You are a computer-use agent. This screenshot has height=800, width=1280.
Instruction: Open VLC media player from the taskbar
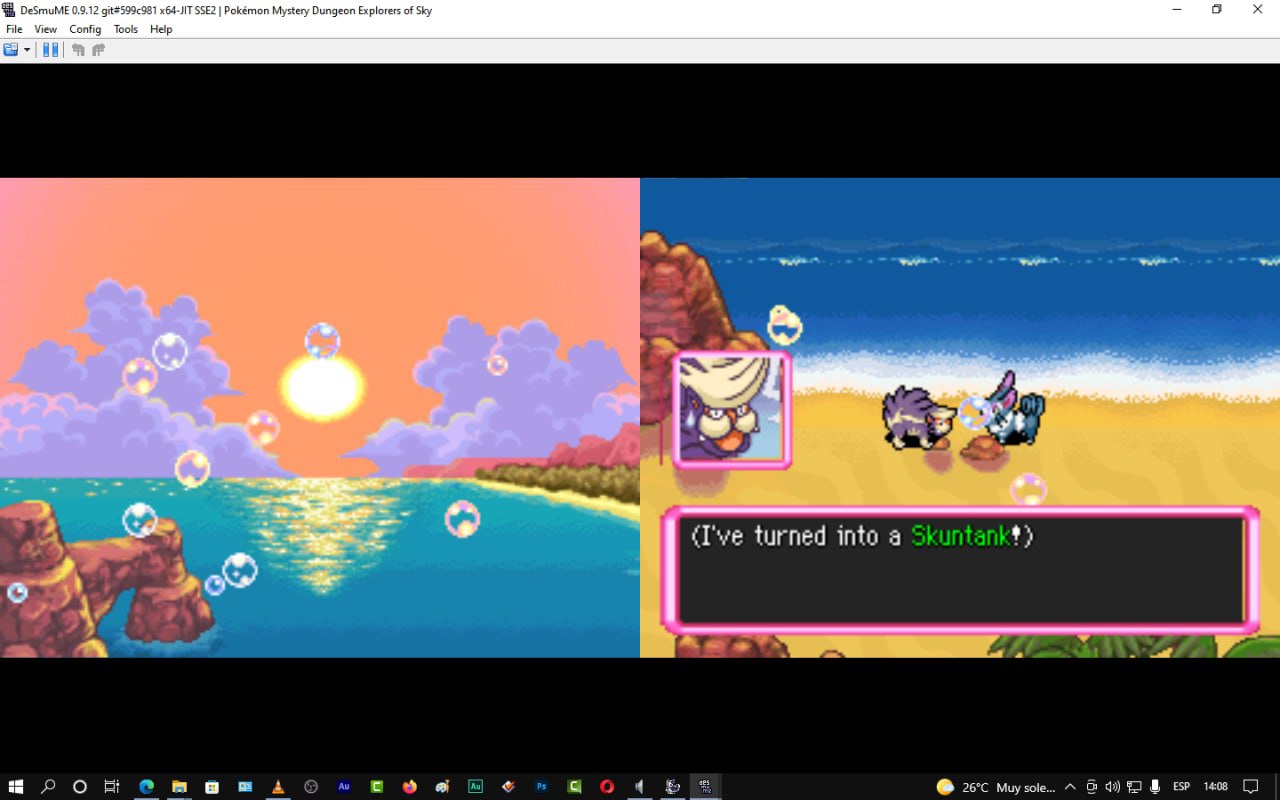(278, 787)
